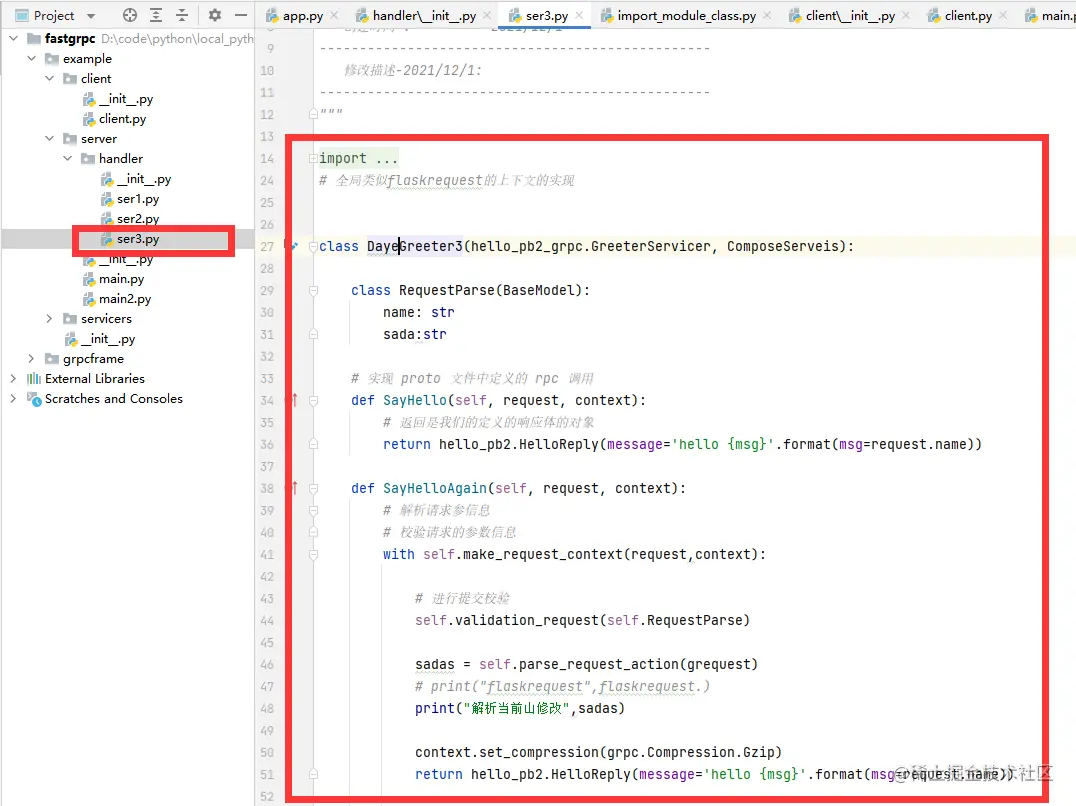Expand the servicers folder
This screenshot has width=1076, height=806.
[x=49, y=318]
